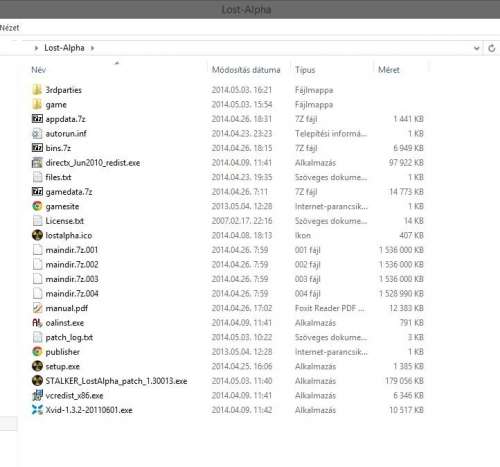Select the vcredist_x86.exe file name
Screen dimensions: 500x467
point(74,395)
